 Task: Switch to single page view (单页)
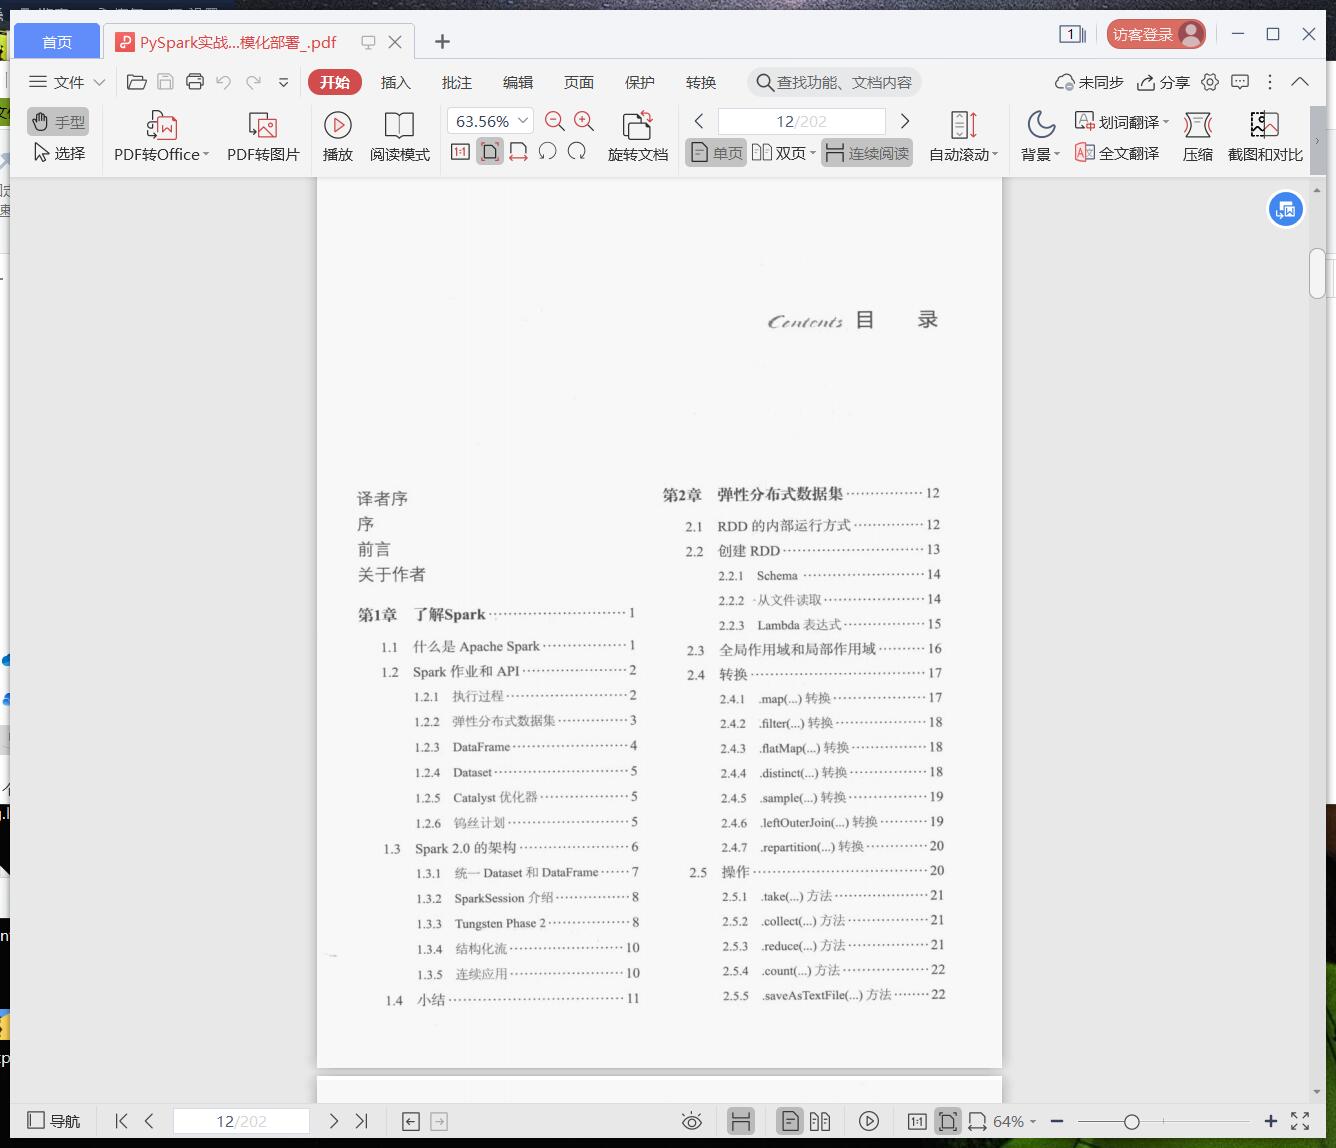[x=716, y=153]
